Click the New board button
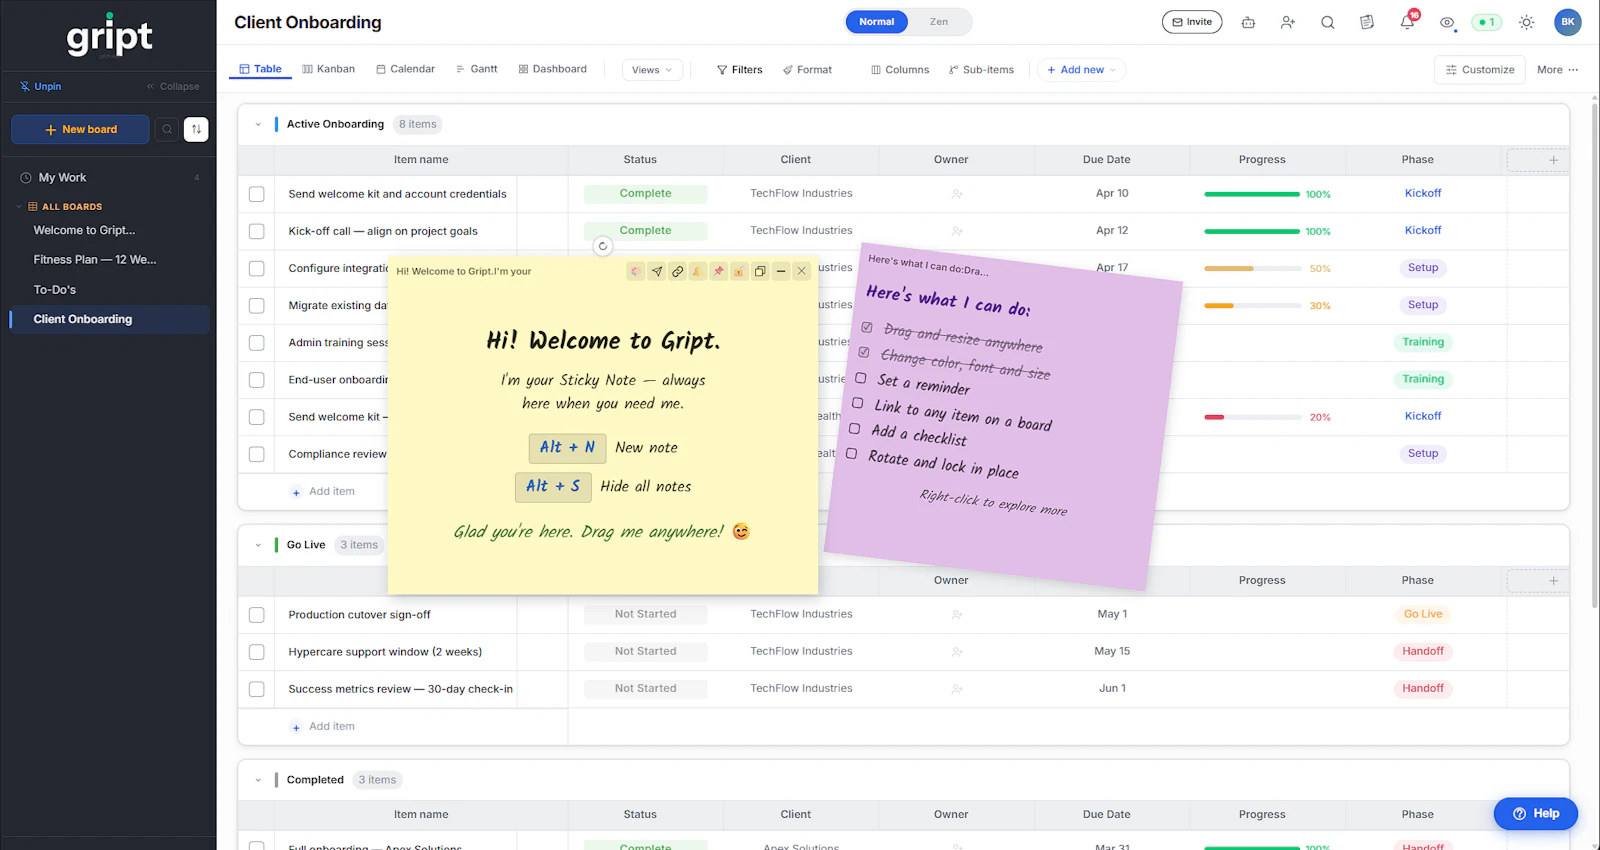 click(80, 129)
